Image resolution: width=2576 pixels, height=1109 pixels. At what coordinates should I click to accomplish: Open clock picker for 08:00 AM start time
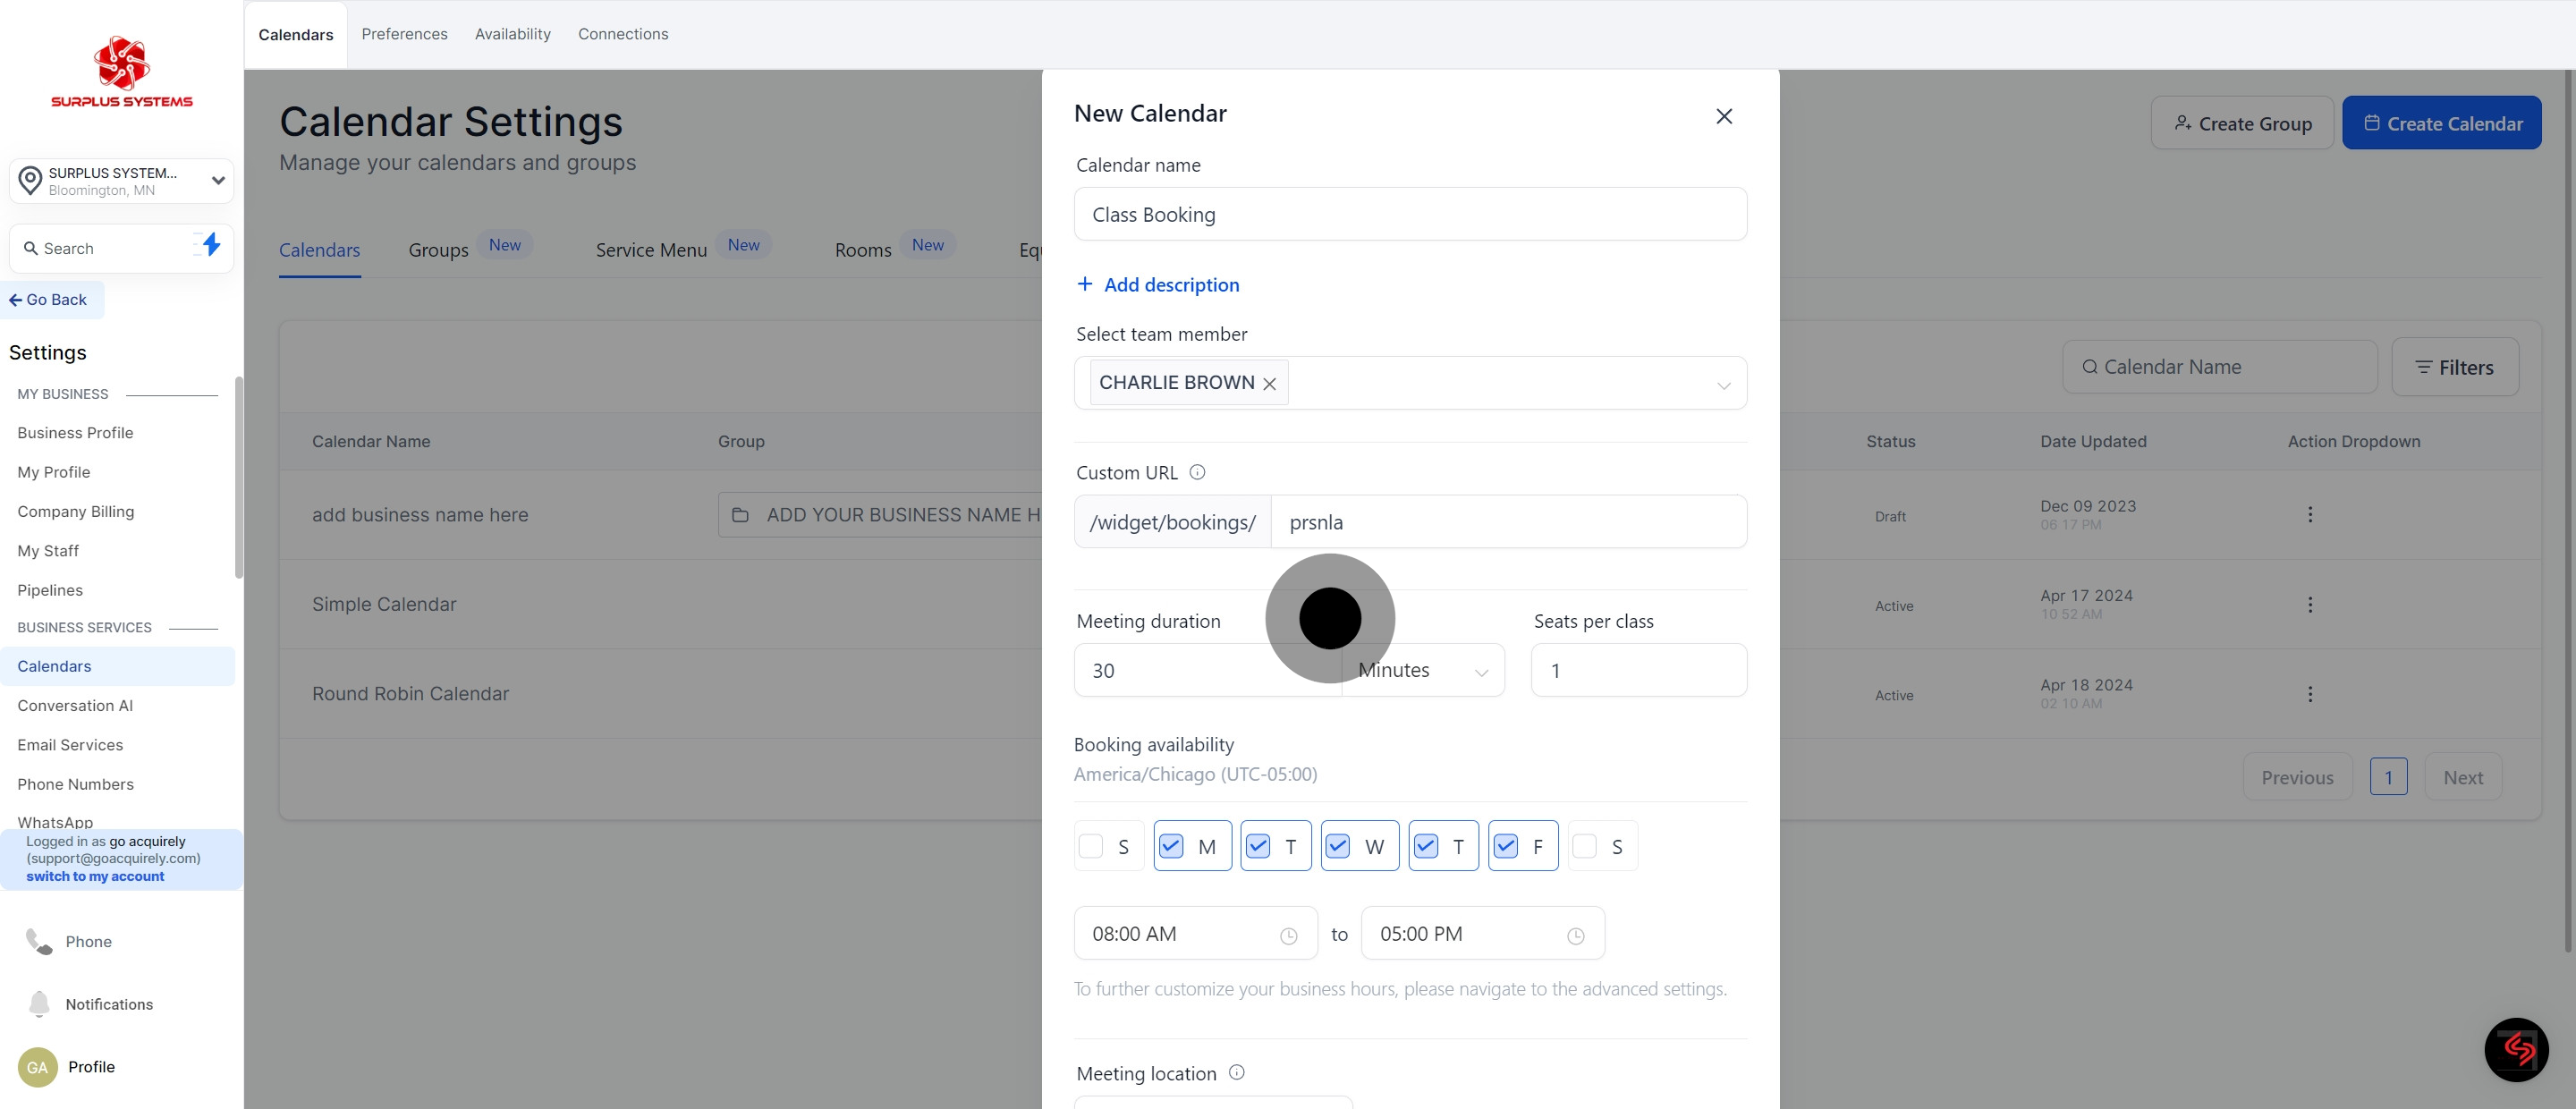click(x=1289, y=936)
